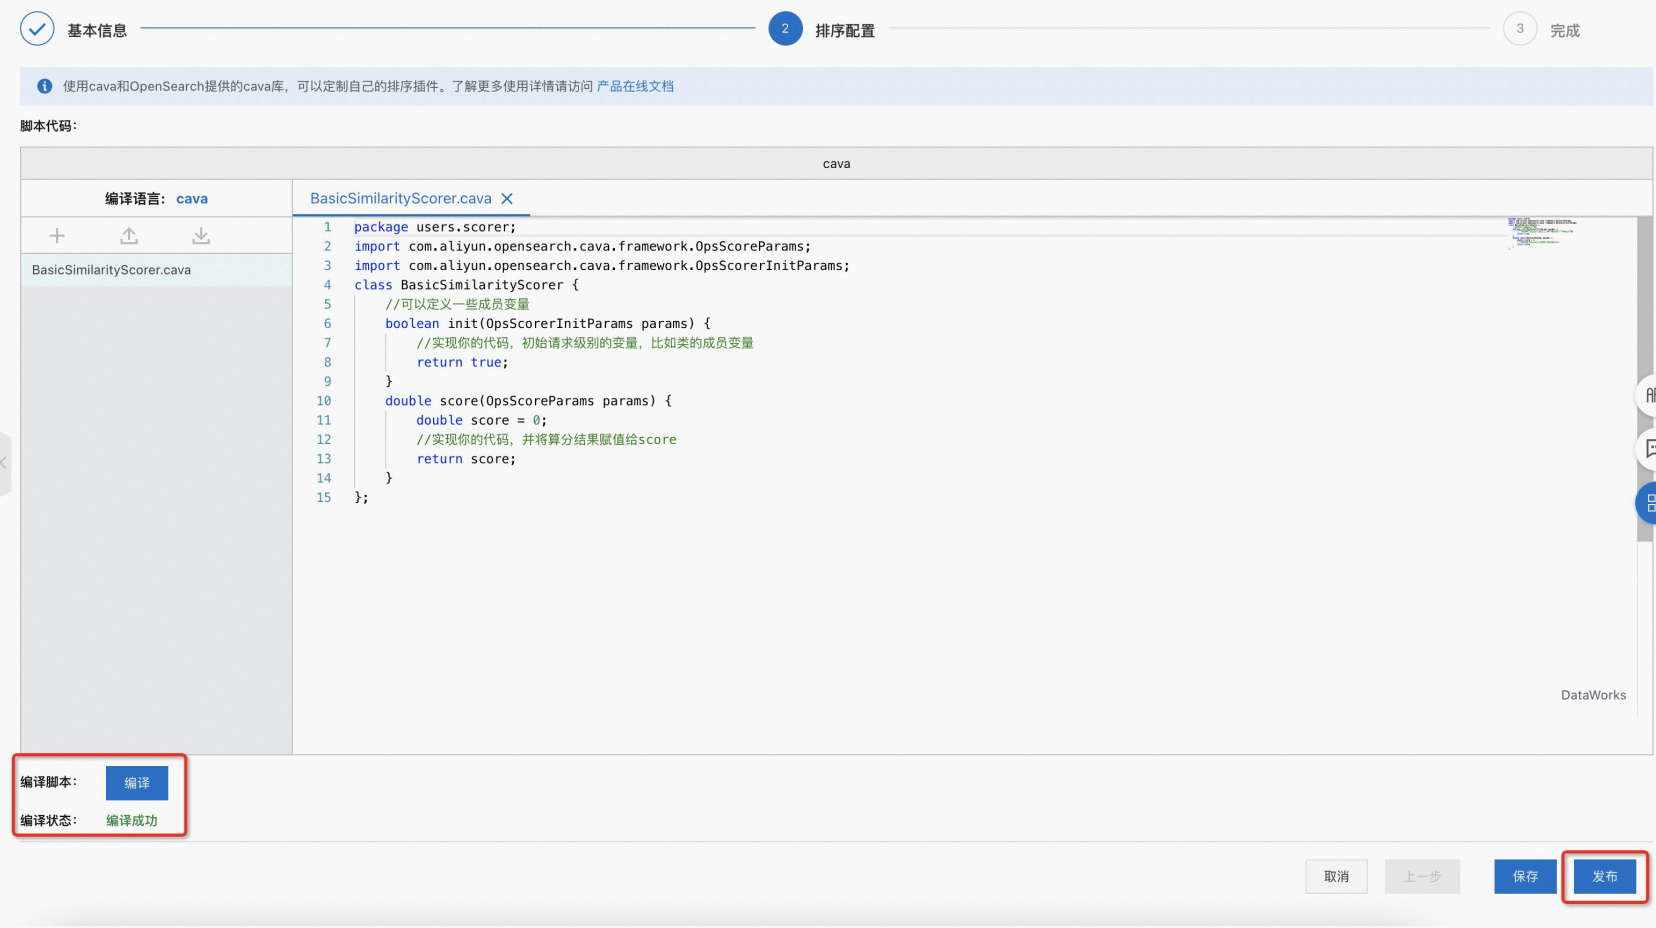Image resolution: width=1656 pixels, height=928 pixels.
Task: Select the BasicSimilarityScorer.cava editor tab
Action: (x=400, y=199)
